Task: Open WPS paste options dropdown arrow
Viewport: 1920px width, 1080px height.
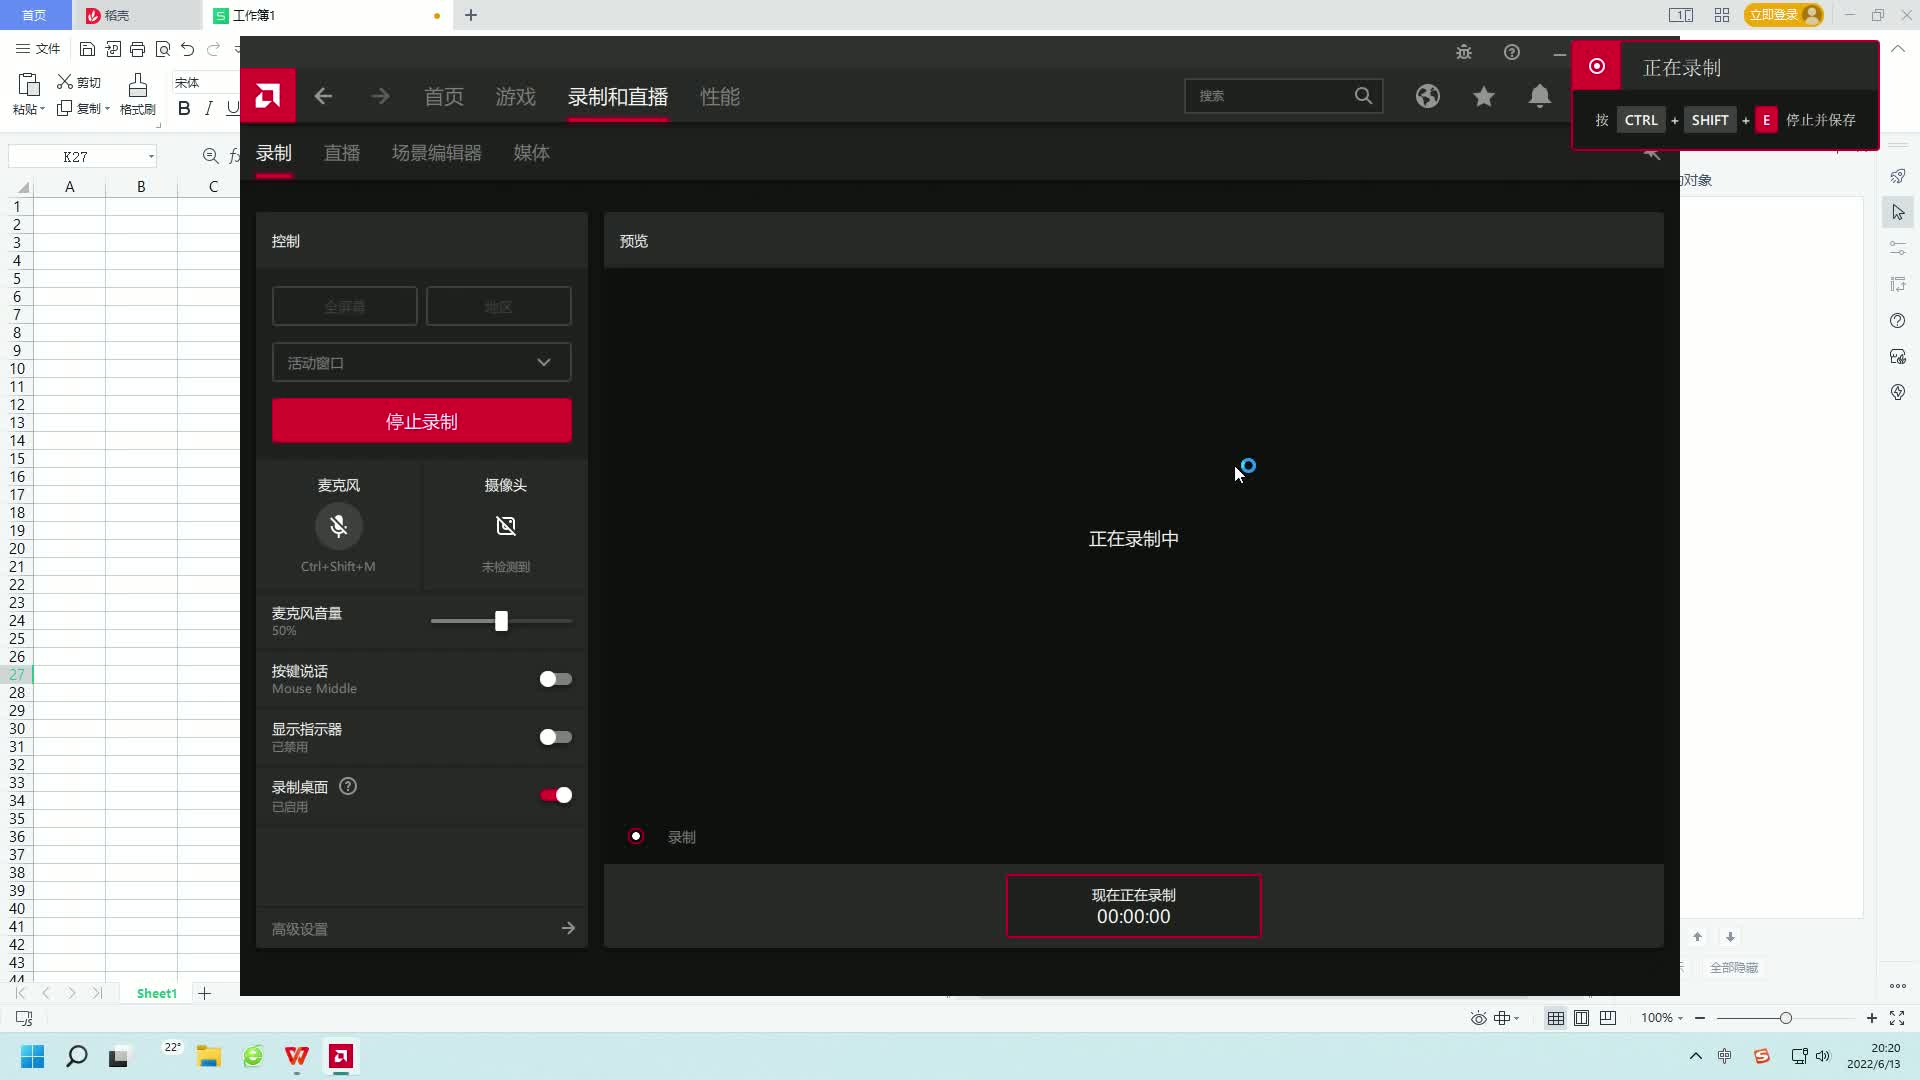Action: [x=43, y=109]
